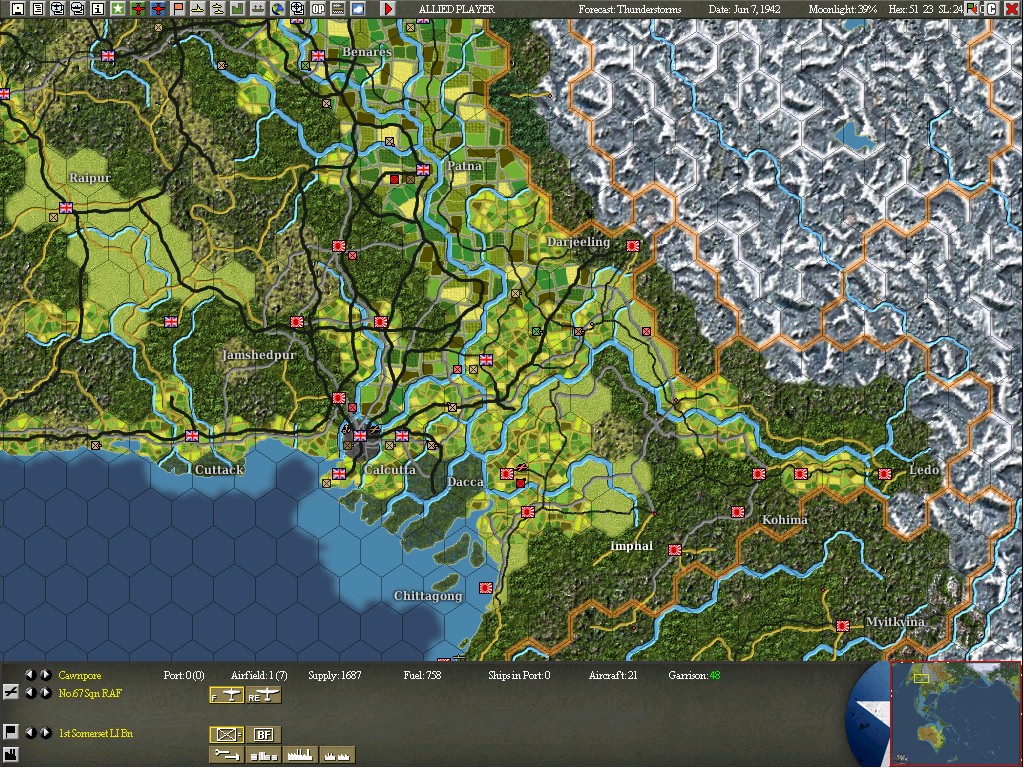Viewport: 1024px width, 768px height.
Task: Click the Forecast: Thunderstorms text
Action: pyautogui.click(x=630, y=9)
